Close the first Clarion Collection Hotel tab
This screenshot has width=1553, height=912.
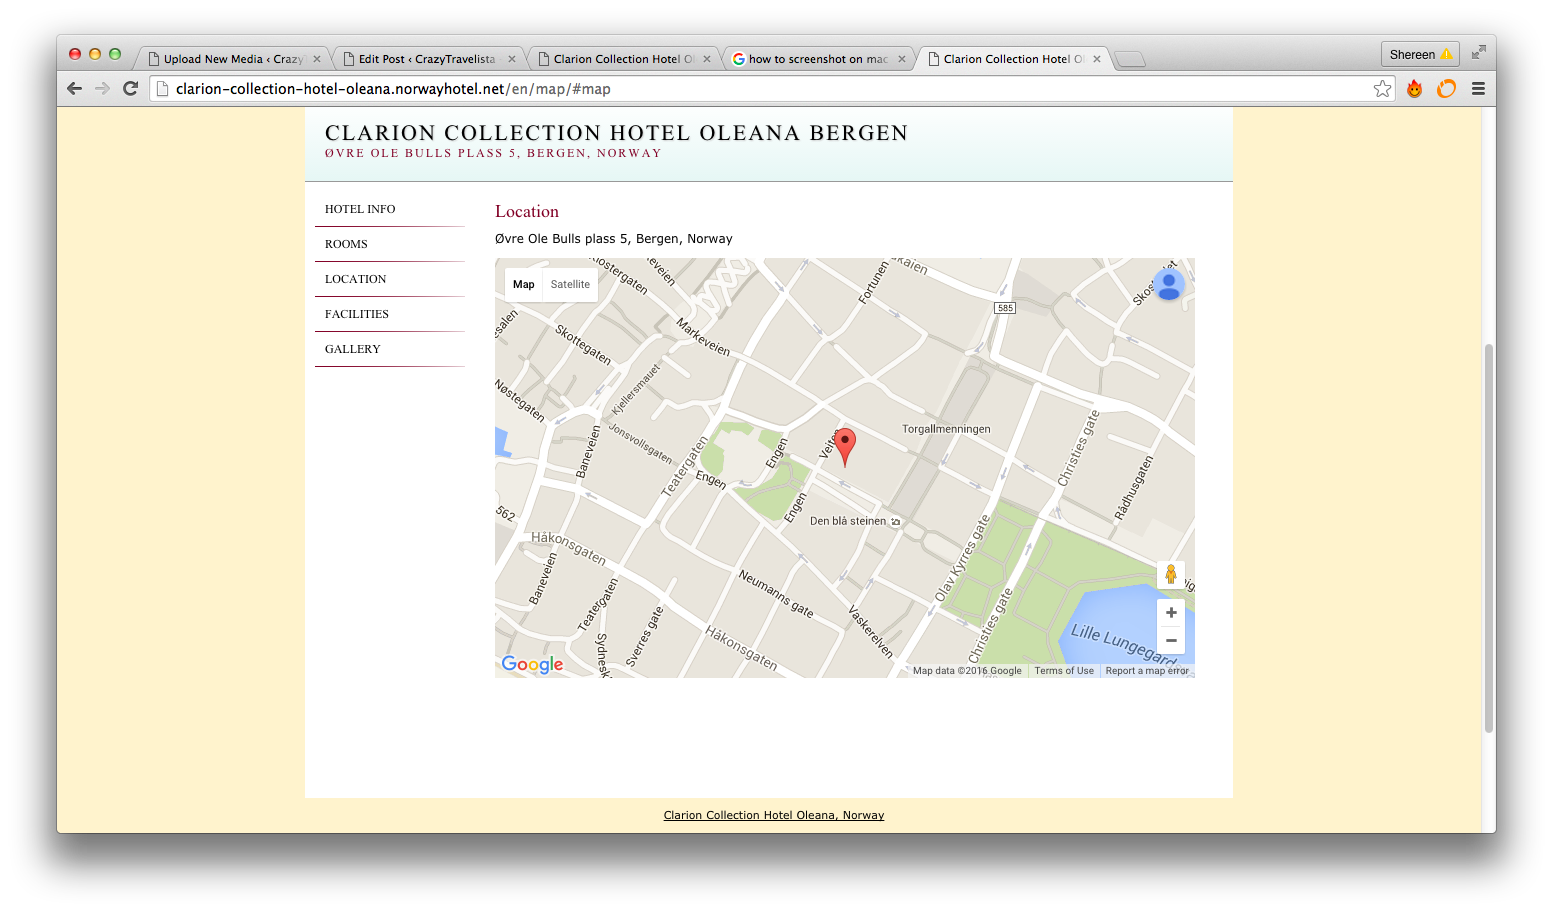[707, 59]
